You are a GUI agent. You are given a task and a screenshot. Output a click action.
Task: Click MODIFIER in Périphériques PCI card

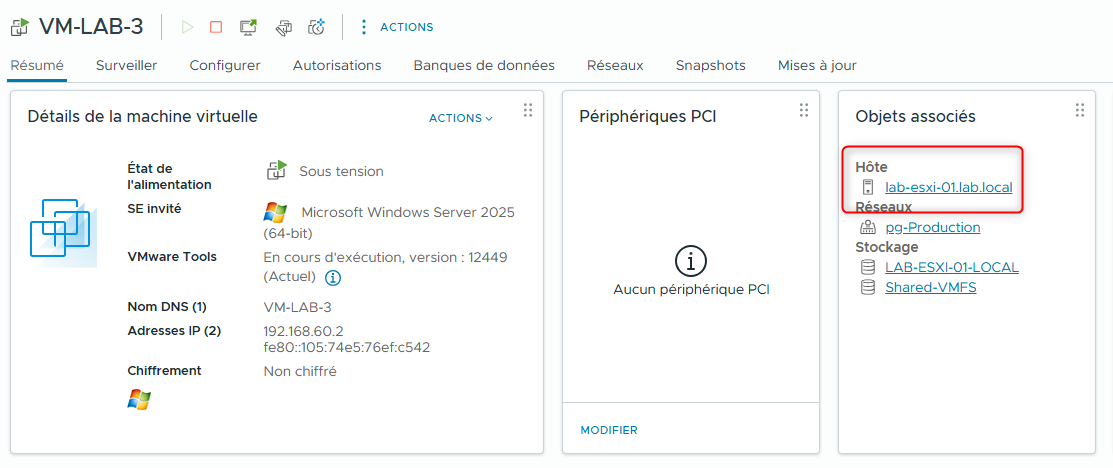click(609, 430)
